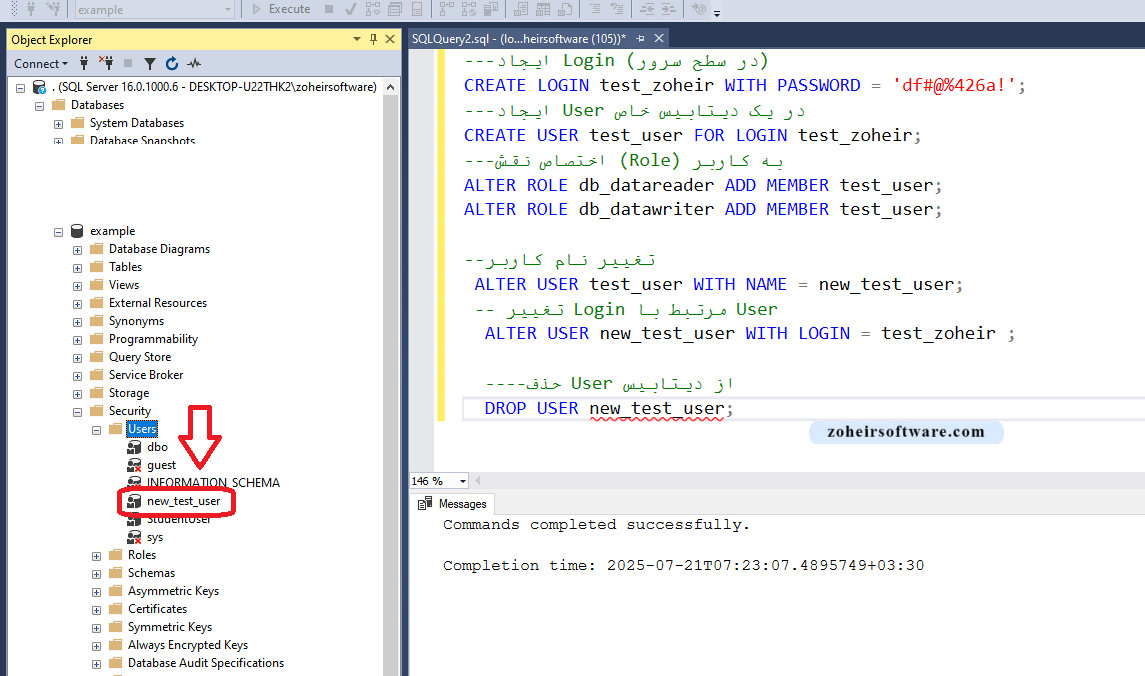The width and height of the screenshot is (1145, 676).
Task: Click the Filter funnel icon
Action: (150, 64)
